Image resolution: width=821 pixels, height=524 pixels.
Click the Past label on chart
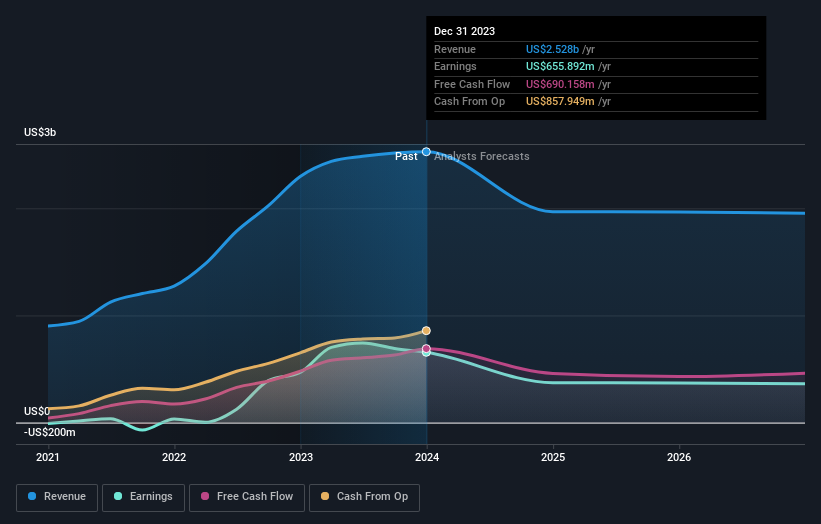[x=406, y=157]
